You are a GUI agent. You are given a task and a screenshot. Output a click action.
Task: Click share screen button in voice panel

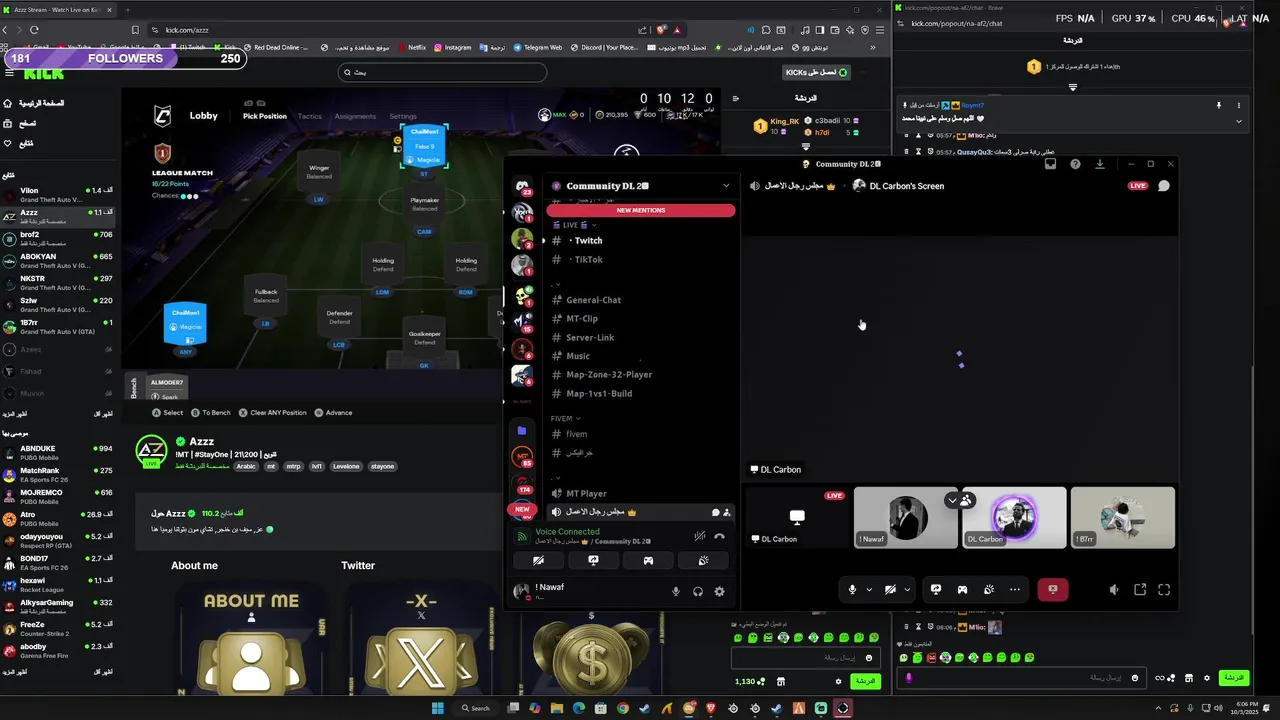coord(593,561)
